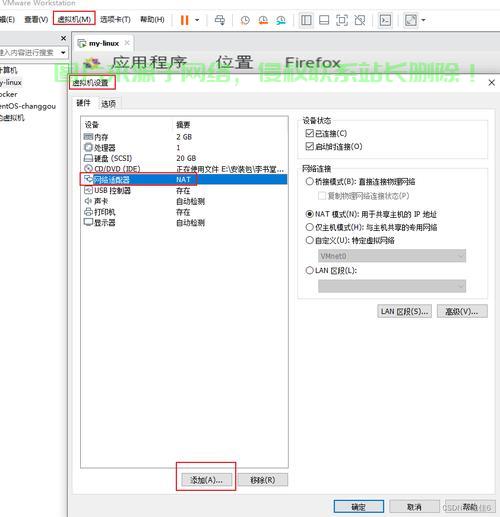500x517 pixels.
Task: Click the LAN 区段(S)... button
Action: point(404,311)
